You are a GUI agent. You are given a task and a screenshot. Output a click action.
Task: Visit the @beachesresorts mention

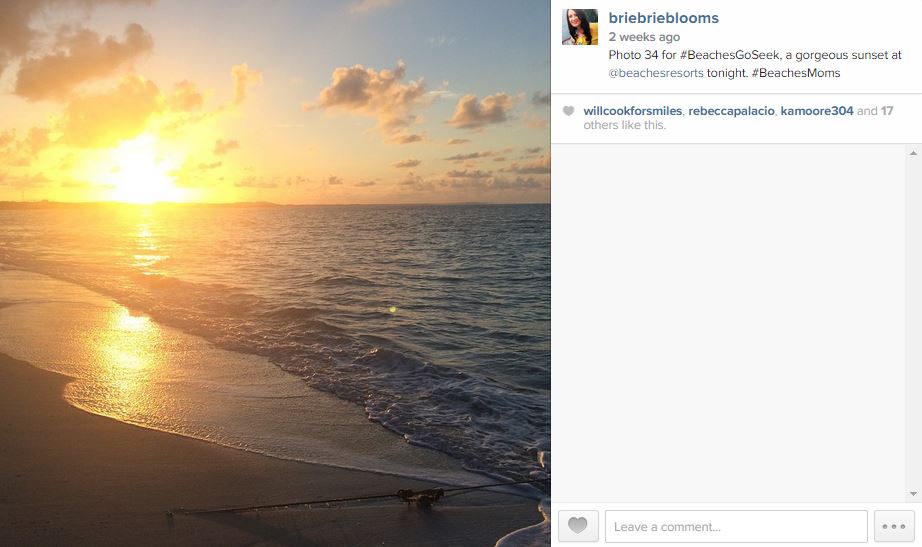point(656,73)
